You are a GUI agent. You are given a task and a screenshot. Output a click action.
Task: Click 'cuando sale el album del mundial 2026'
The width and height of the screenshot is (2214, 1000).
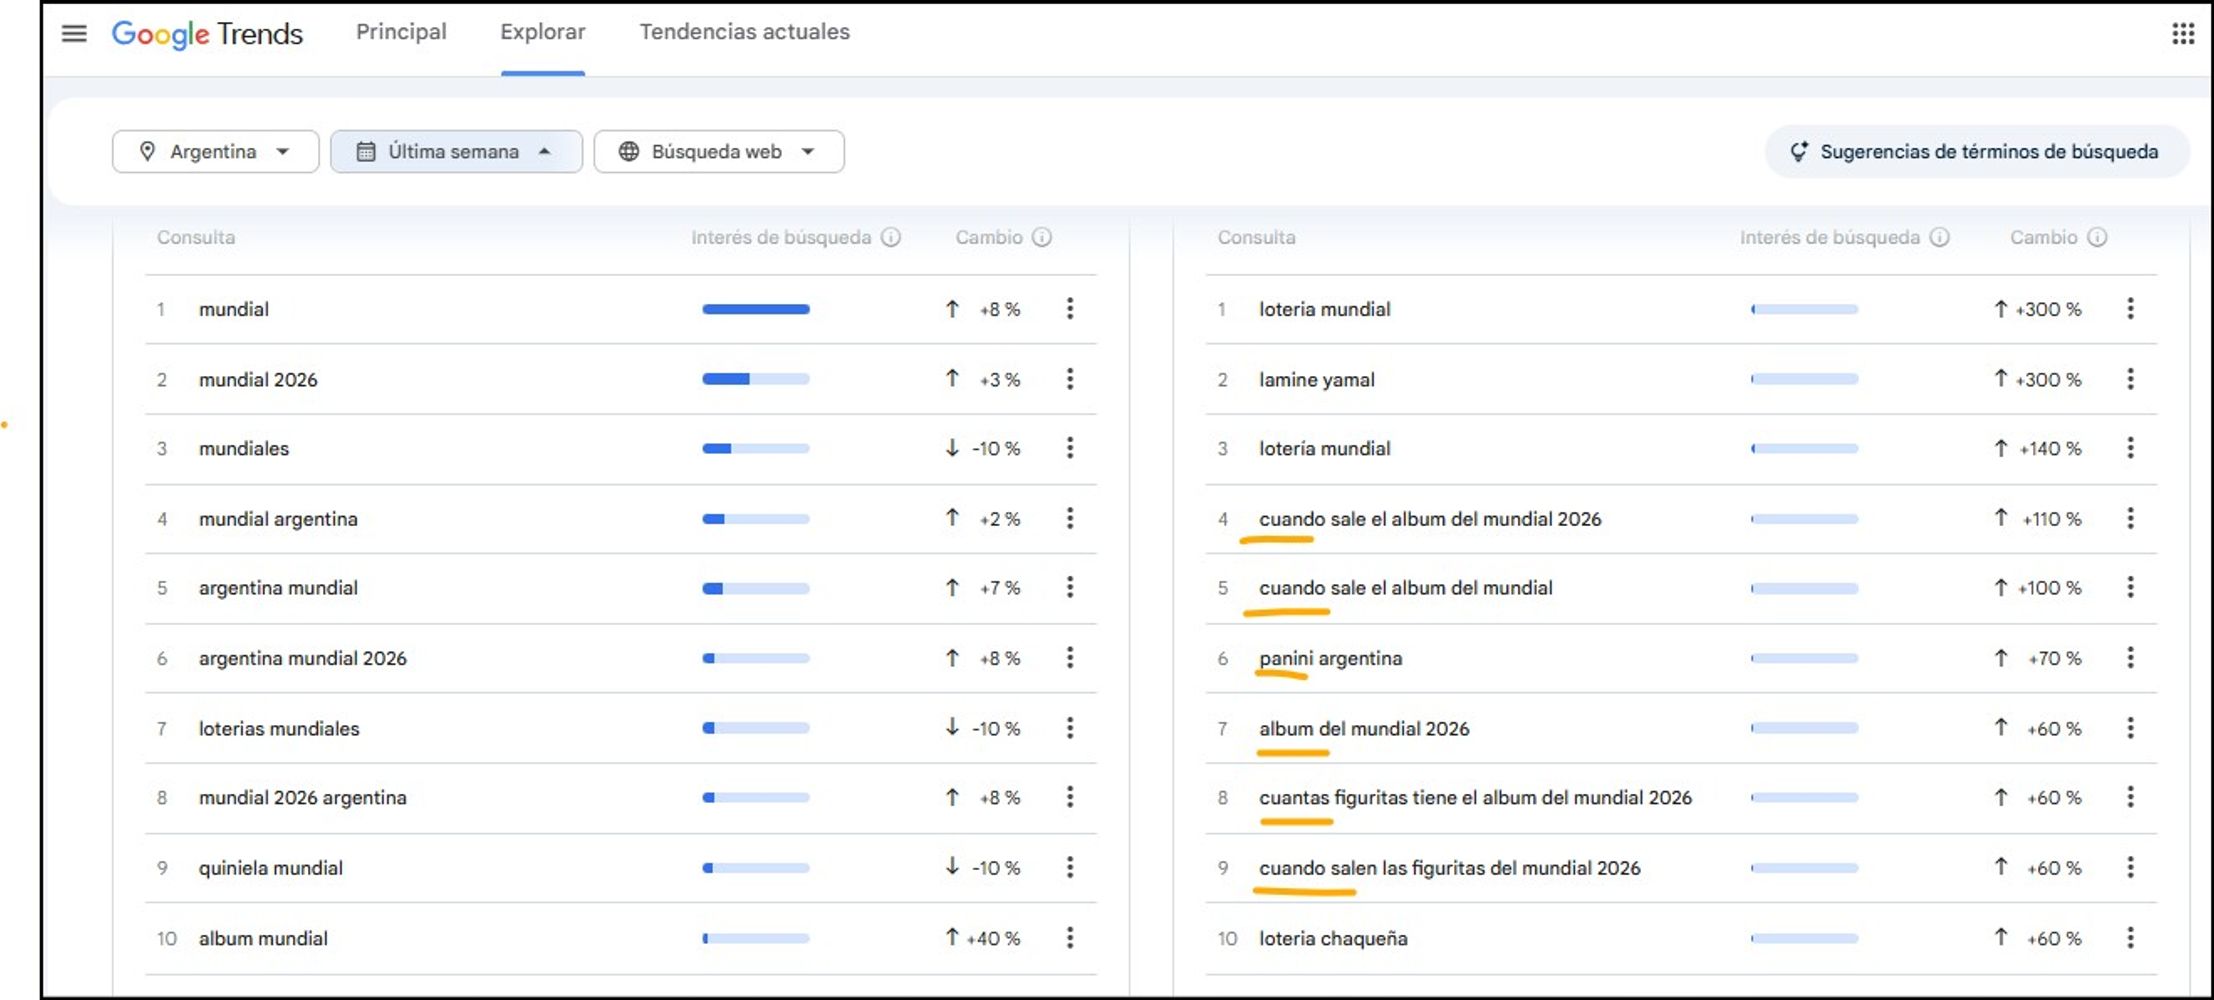point(1430,519)
